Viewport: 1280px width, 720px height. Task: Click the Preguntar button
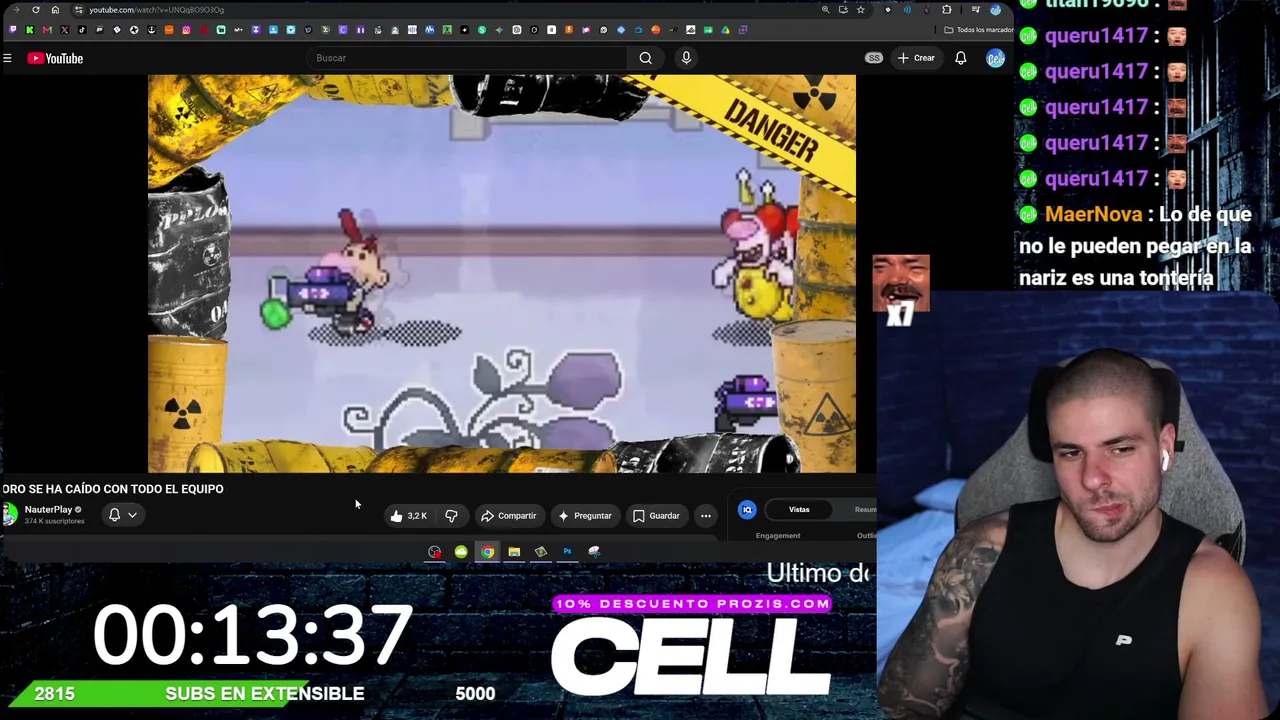pos(585,516)
